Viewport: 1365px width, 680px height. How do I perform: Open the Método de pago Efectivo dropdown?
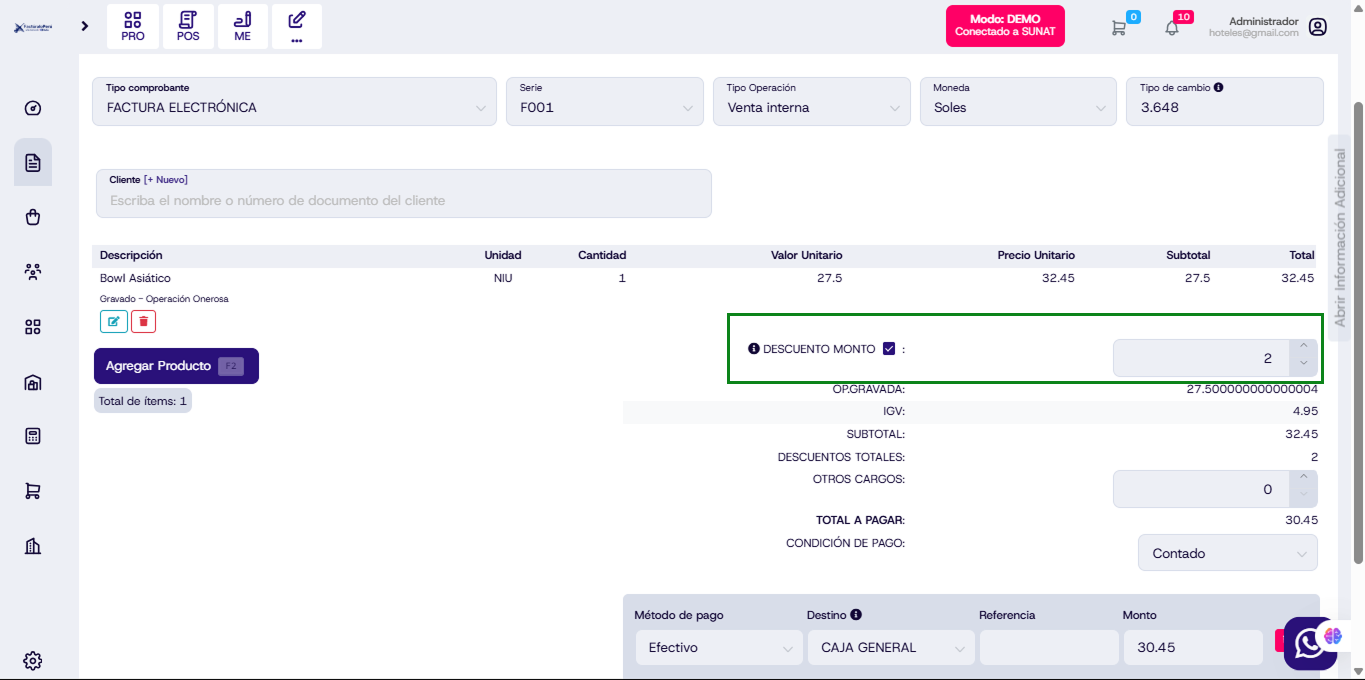718,647
